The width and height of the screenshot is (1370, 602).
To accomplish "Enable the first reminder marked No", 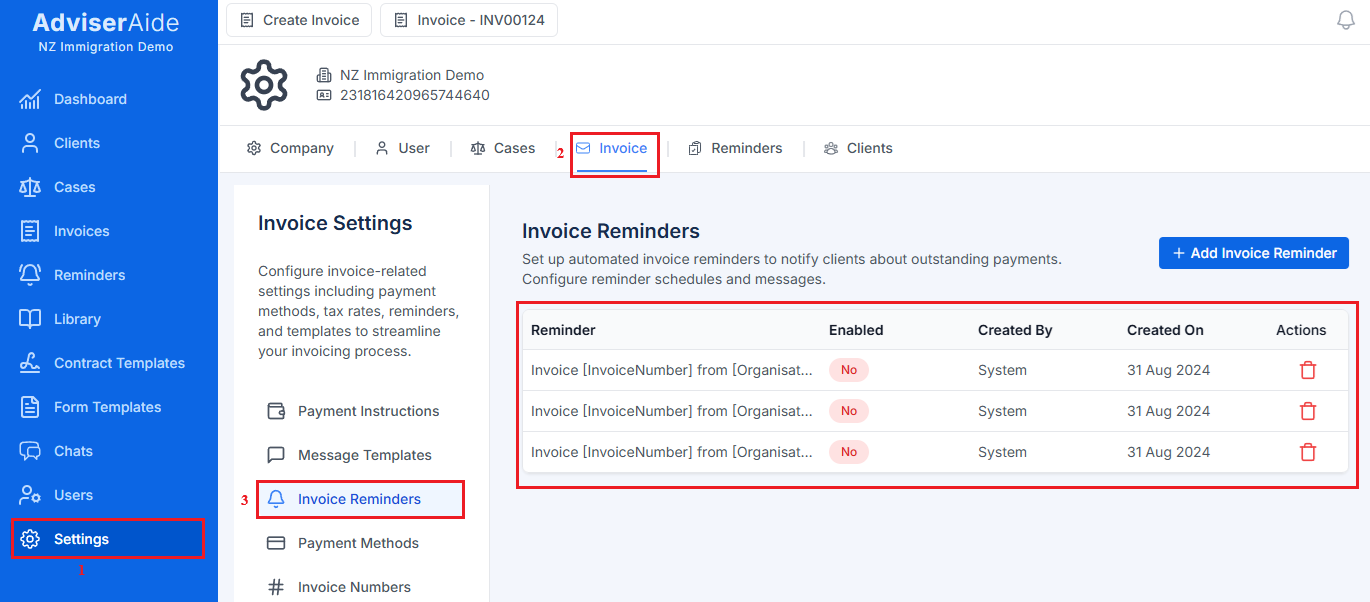I will click(848, 369).
